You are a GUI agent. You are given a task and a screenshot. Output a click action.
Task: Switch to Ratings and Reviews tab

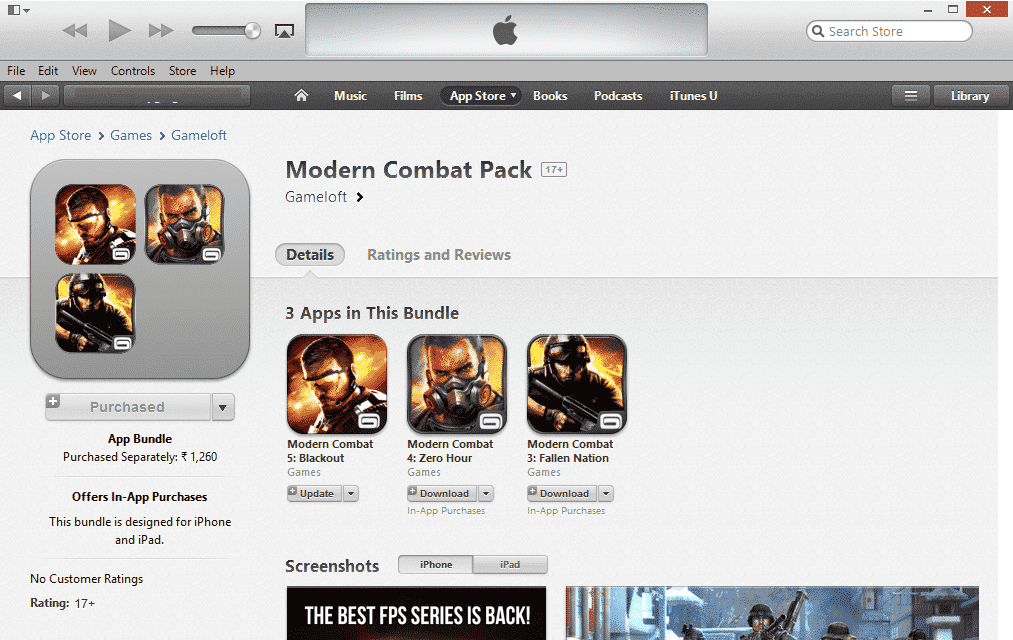(439, 254)
